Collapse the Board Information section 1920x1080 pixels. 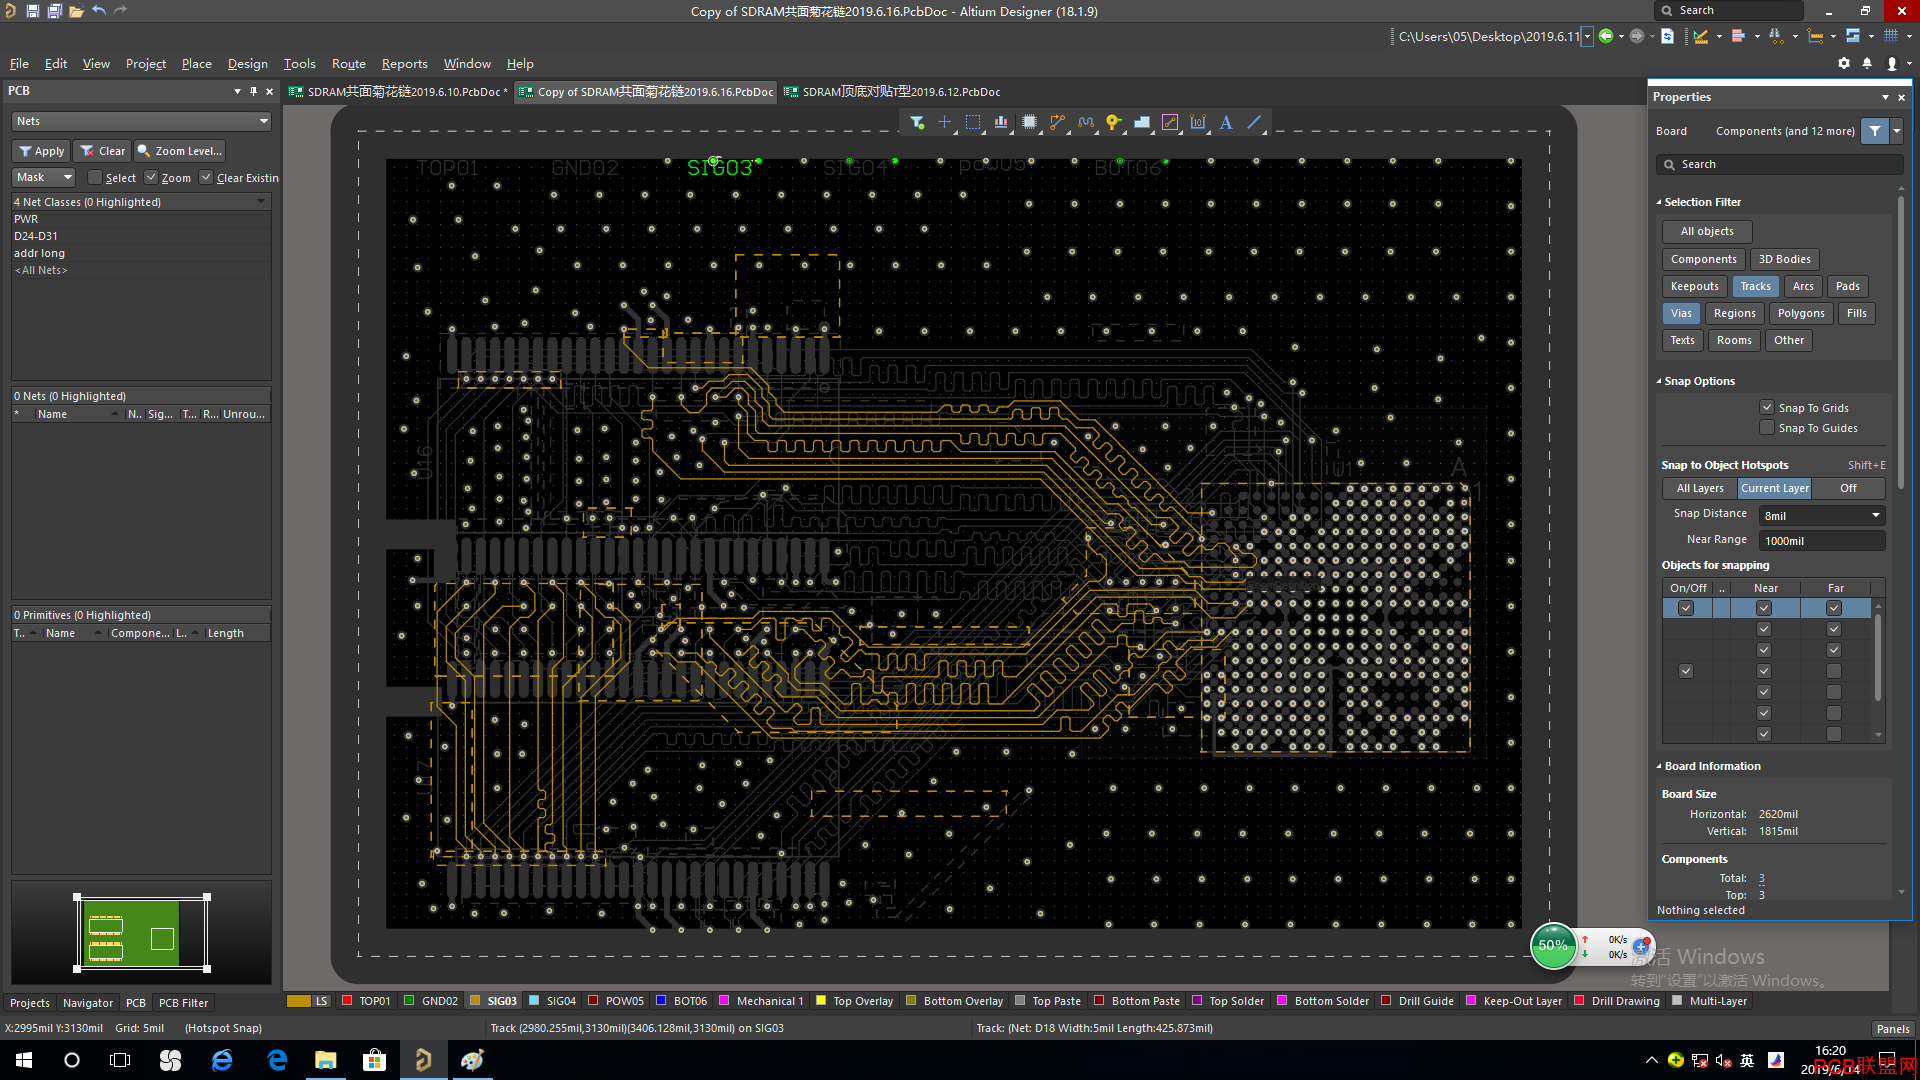tap(1659, 766)
